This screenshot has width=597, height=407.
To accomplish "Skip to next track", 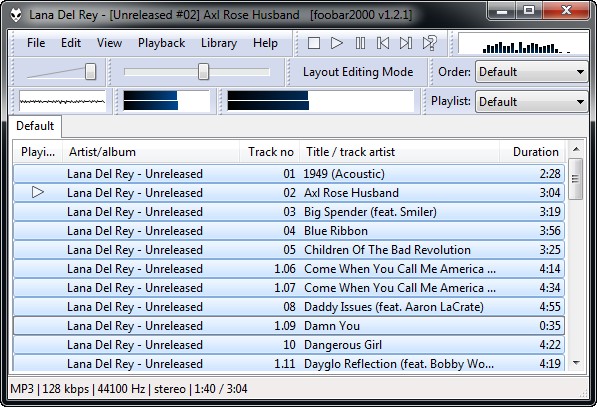I will [x=406, y=43].
